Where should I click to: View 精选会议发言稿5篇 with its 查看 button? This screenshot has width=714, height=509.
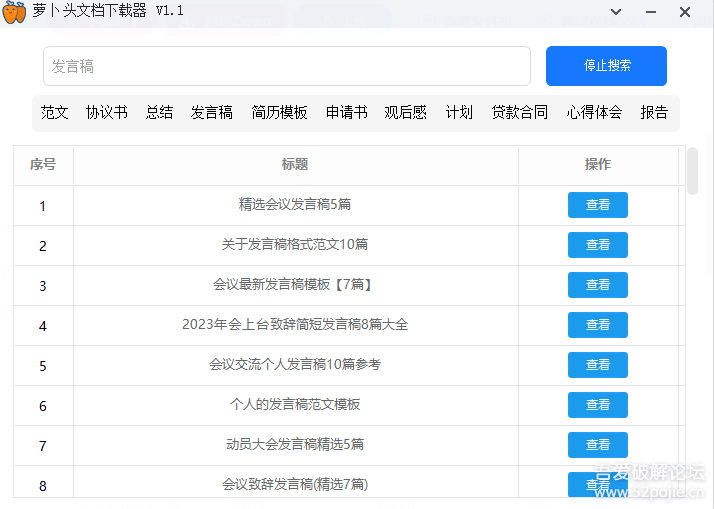click(597, 205)
